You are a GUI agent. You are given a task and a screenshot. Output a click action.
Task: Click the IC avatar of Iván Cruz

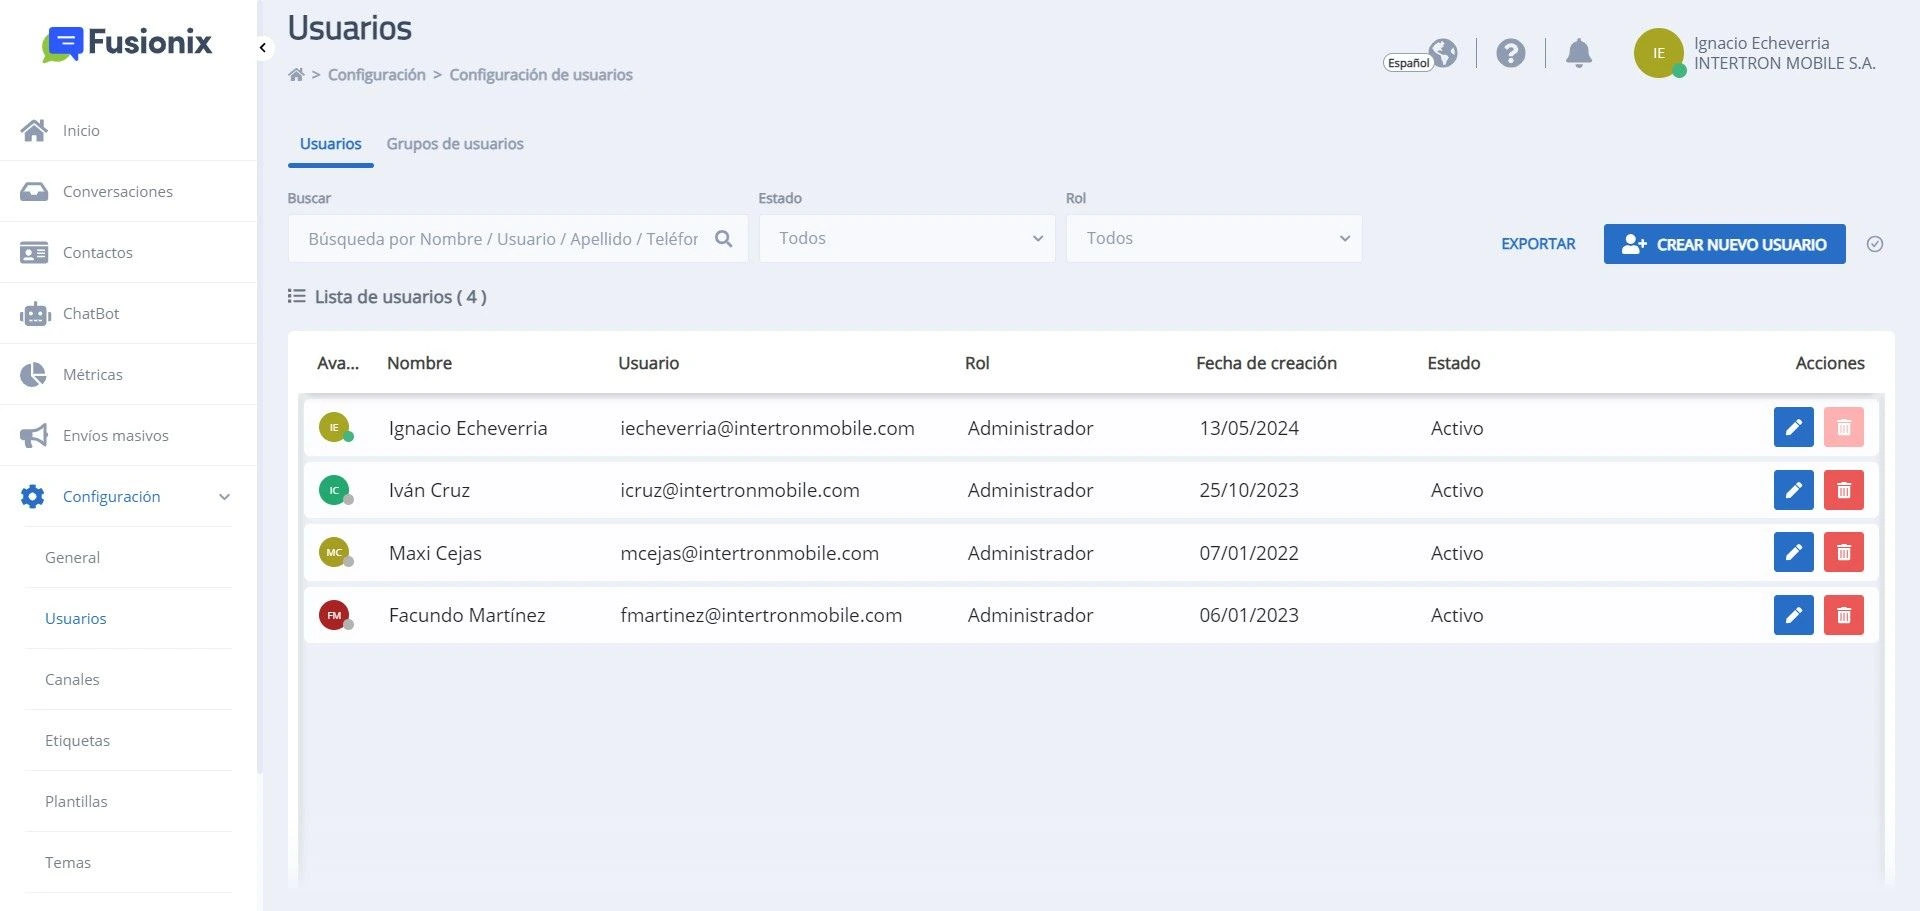pyautogui.click(x=334, y=490)
